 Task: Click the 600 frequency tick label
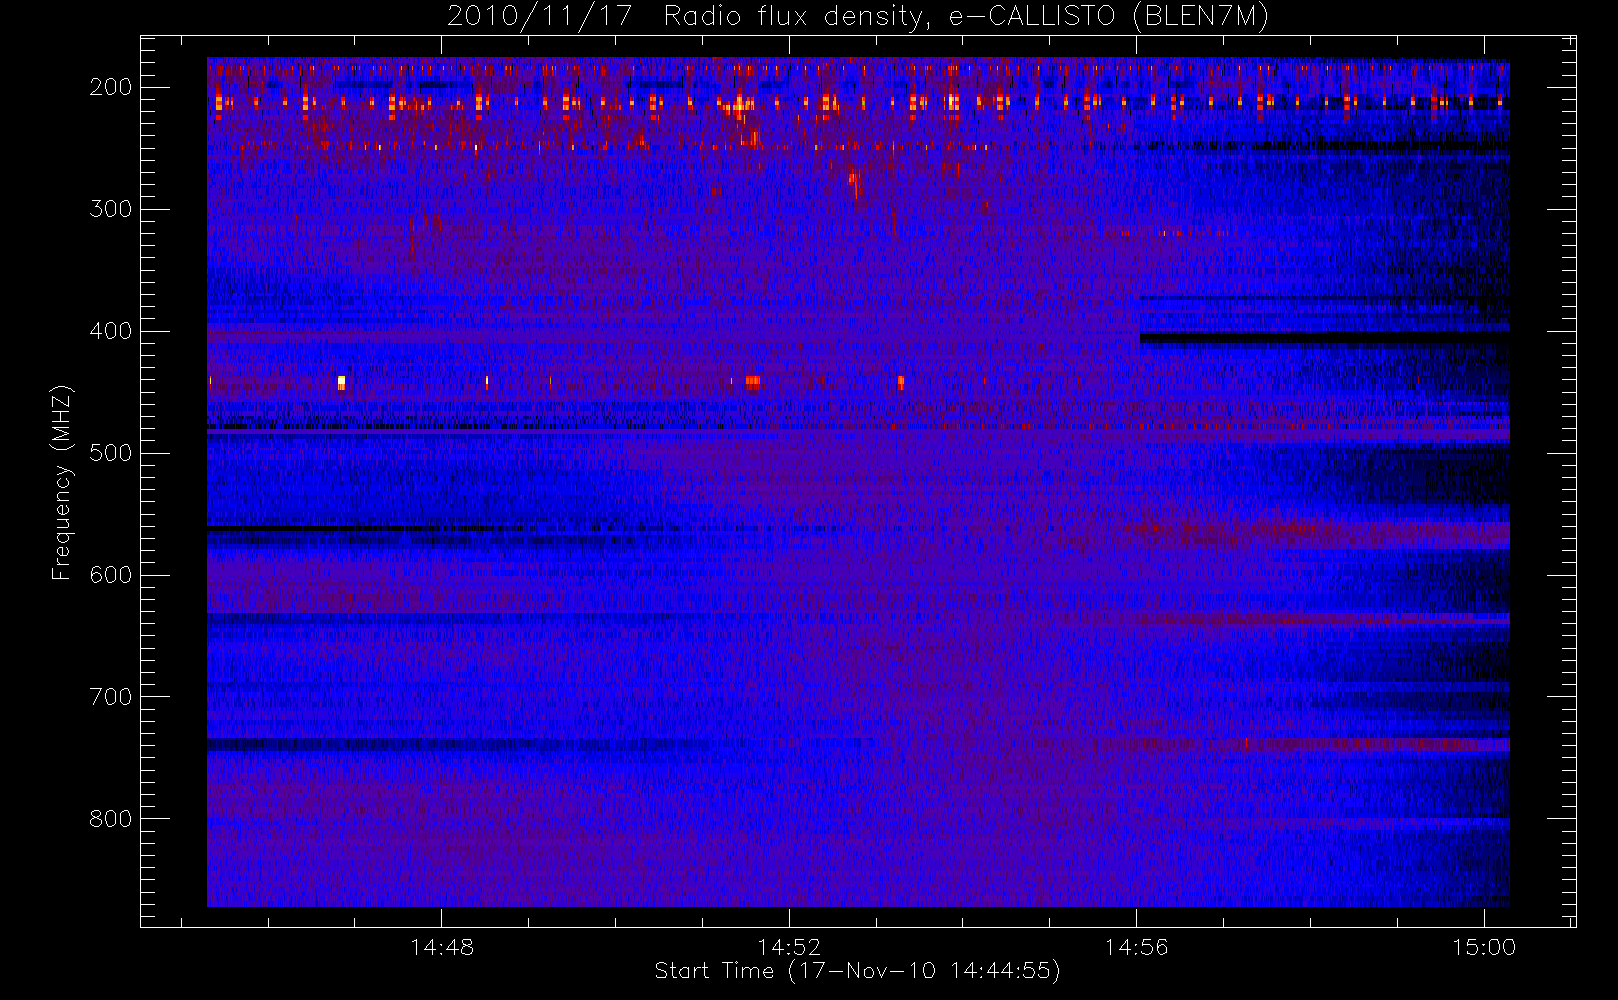[x=110, y=575]
